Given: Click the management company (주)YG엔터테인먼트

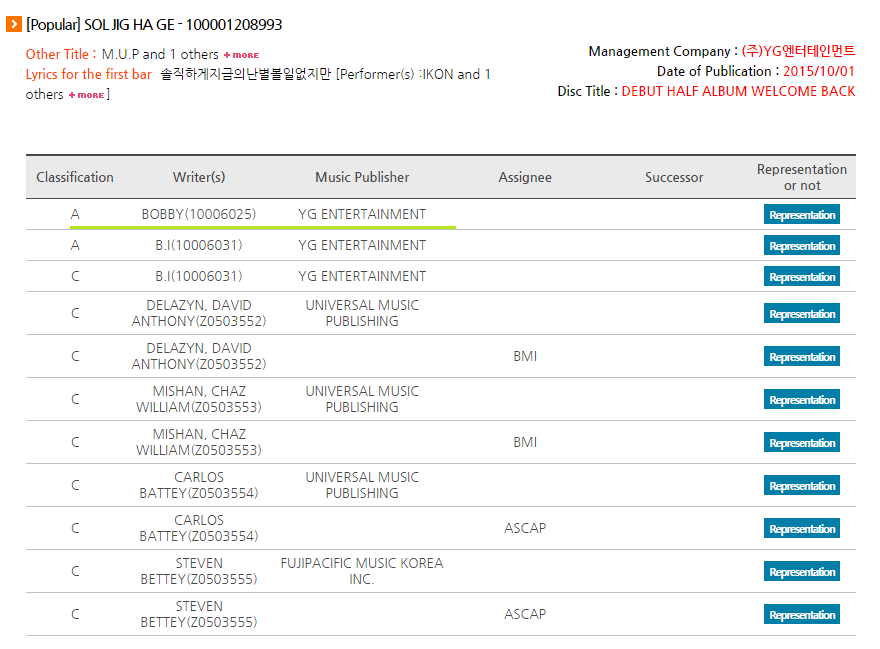Looking at the screenshot, I should [798, 51].
